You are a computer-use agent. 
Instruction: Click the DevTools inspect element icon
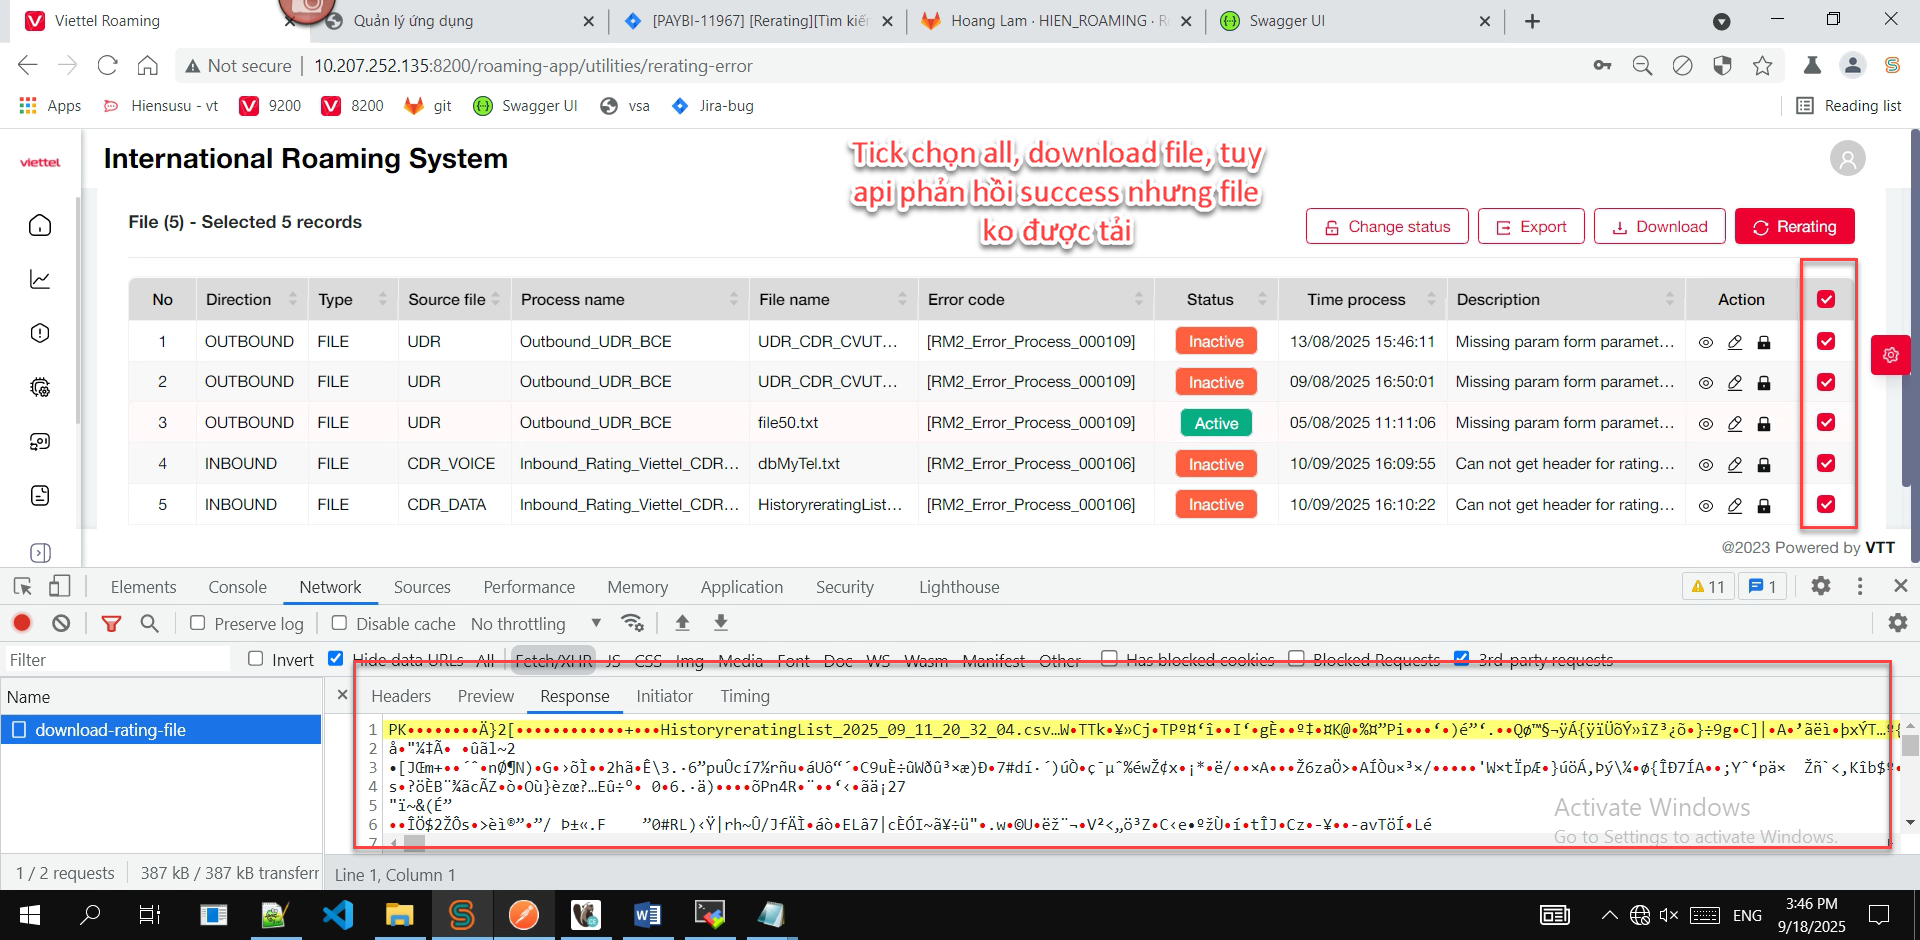(x=22, y=587)
